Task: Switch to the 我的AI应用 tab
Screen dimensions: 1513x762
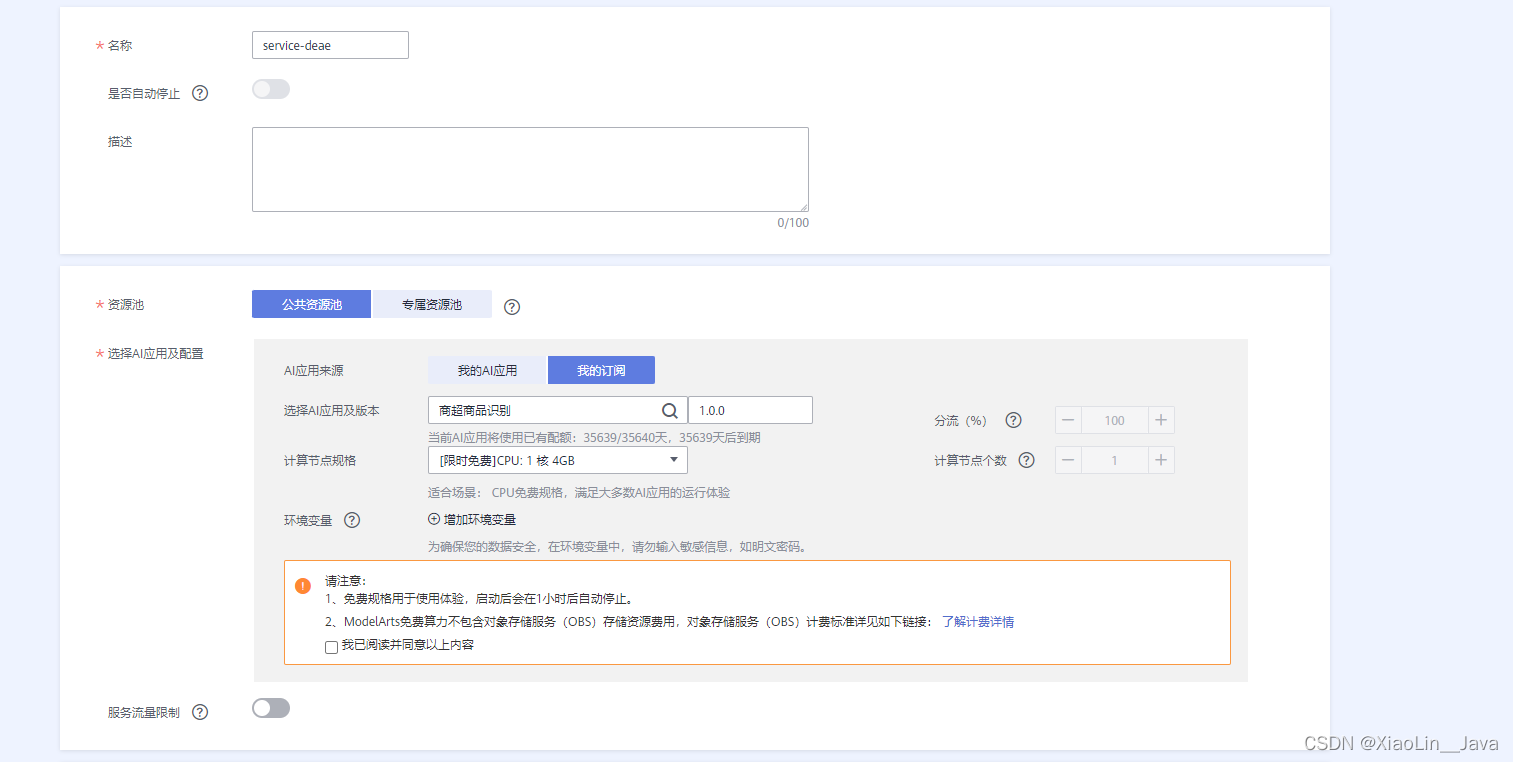Action: point(487,369)
